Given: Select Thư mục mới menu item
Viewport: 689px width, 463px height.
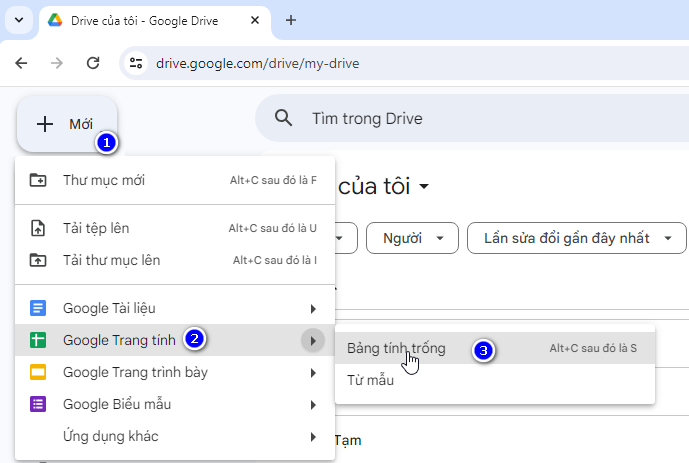Looking at the screenshot, I should pos(175,180).
